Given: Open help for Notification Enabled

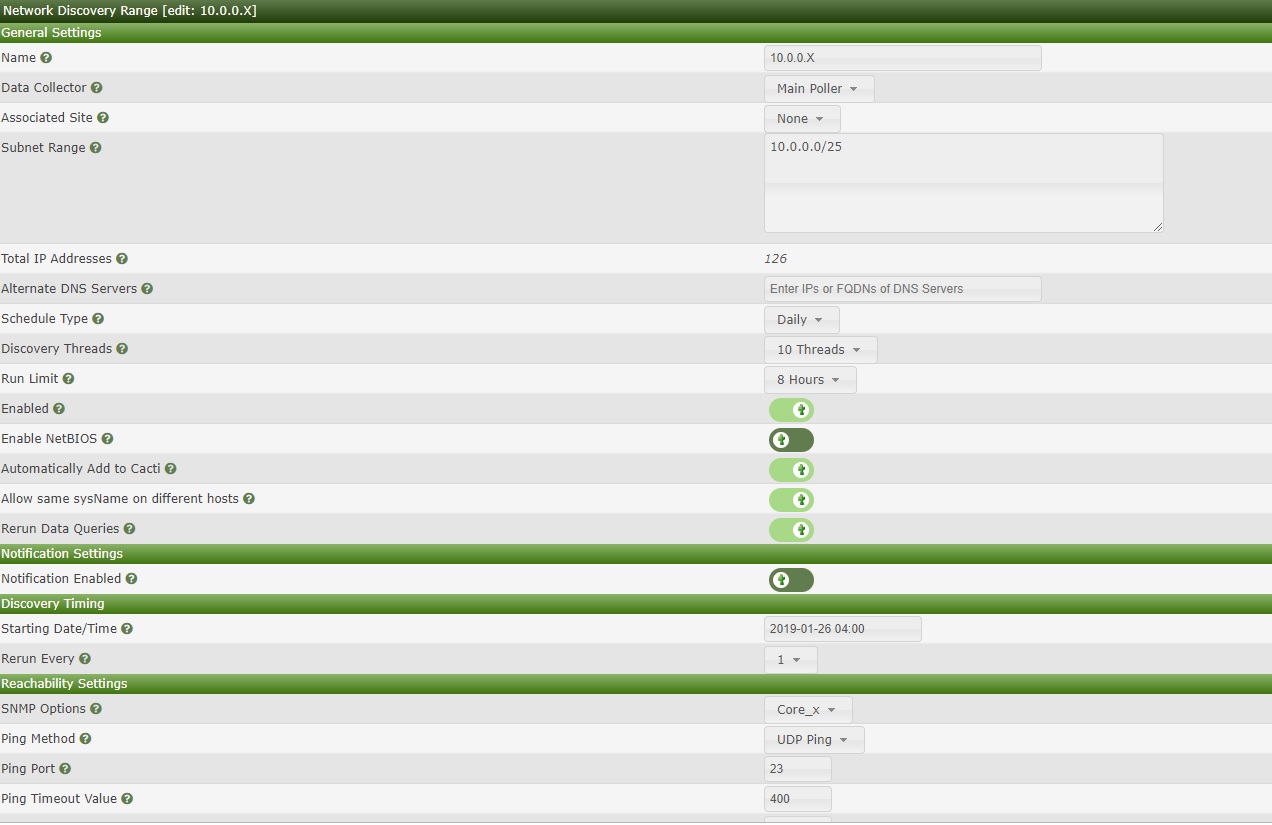Looking at the screenshot, I should tap(132, 578).
